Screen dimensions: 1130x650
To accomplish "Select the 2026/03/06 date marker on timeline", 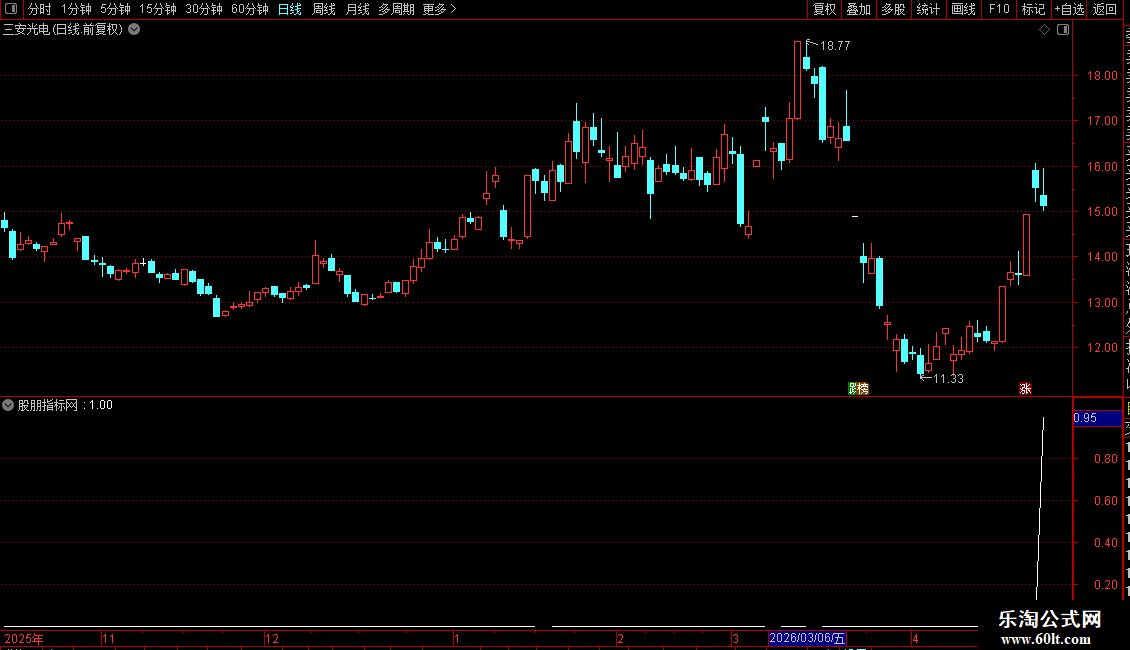I will click(807, 638).
